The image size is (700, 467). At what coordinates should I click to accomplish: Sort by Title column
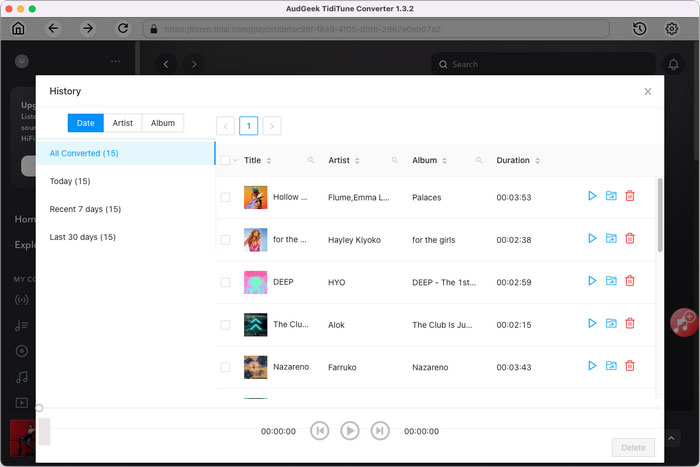[x=269, y=161]
